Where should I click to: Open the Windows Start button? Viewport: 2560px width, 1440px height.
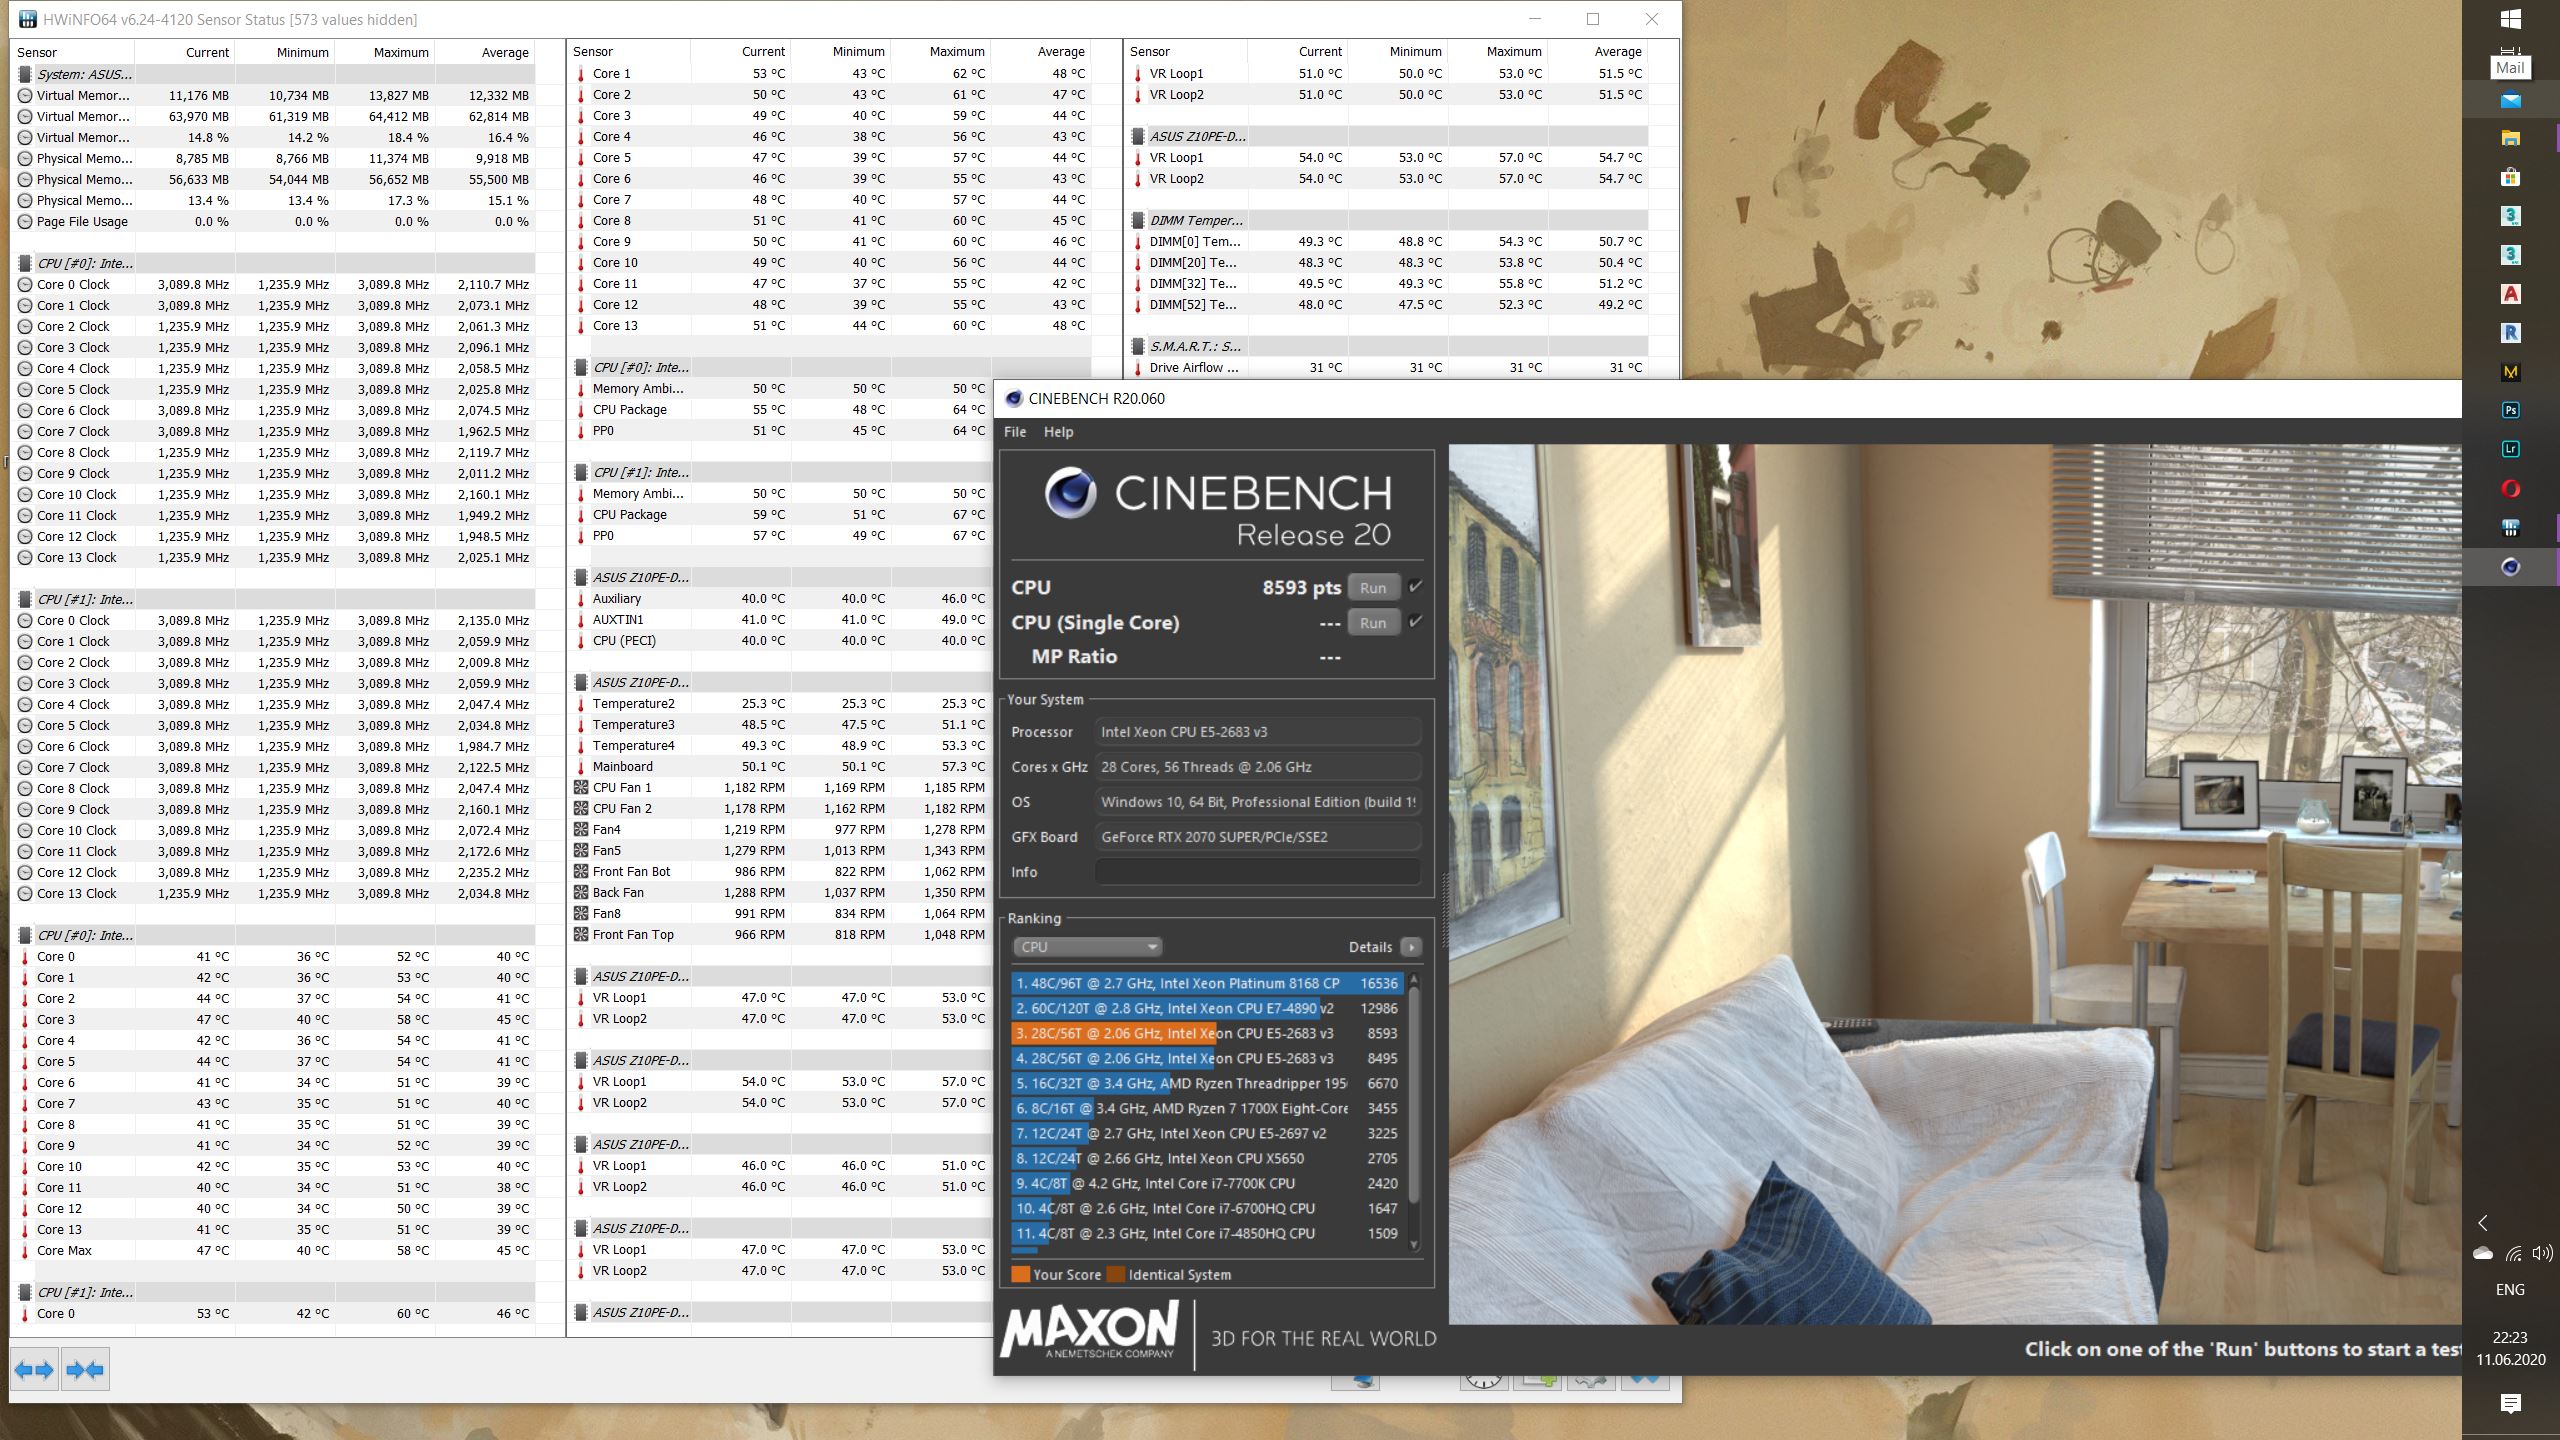coord(2510,19)
